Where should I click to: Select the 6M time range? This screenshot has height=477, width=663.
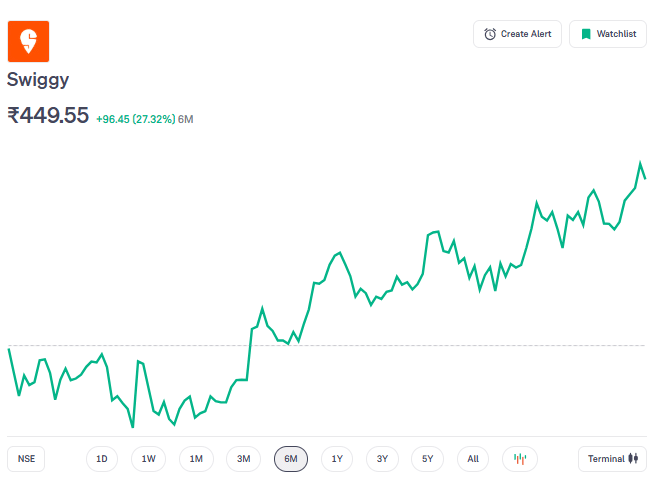point(291,459)
